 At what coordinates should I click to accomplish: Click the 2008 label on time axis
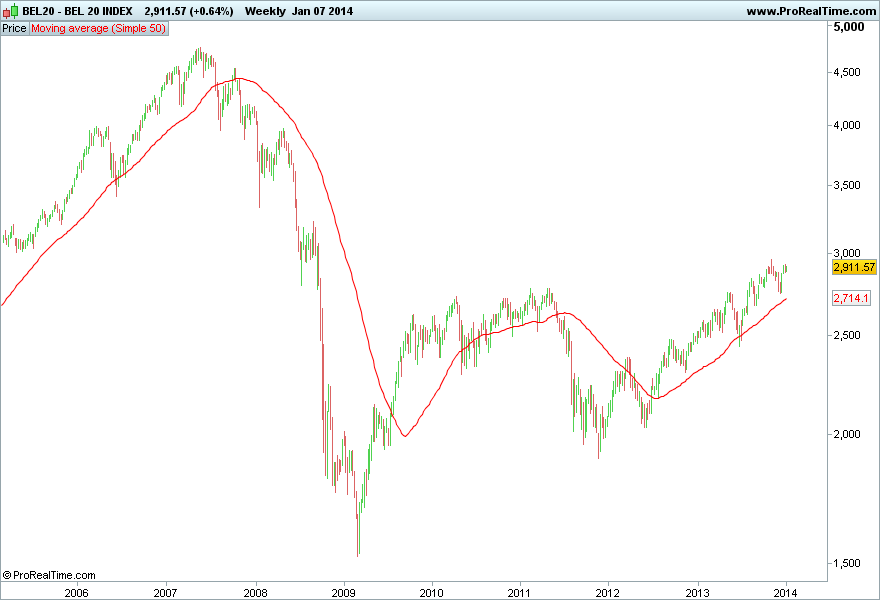(x=255, y=593)
